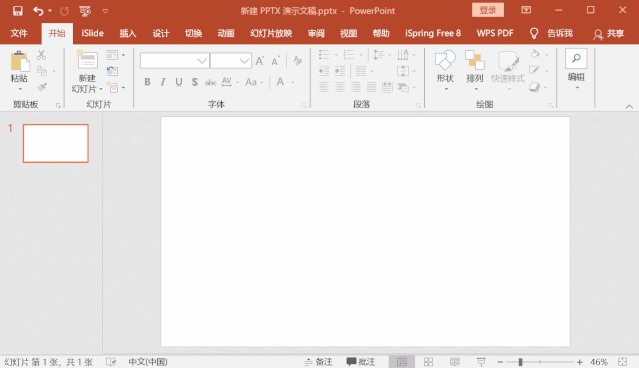Toggle Italic formatting
The height and width of the screenshot is (368, 639).
(163, 82)
